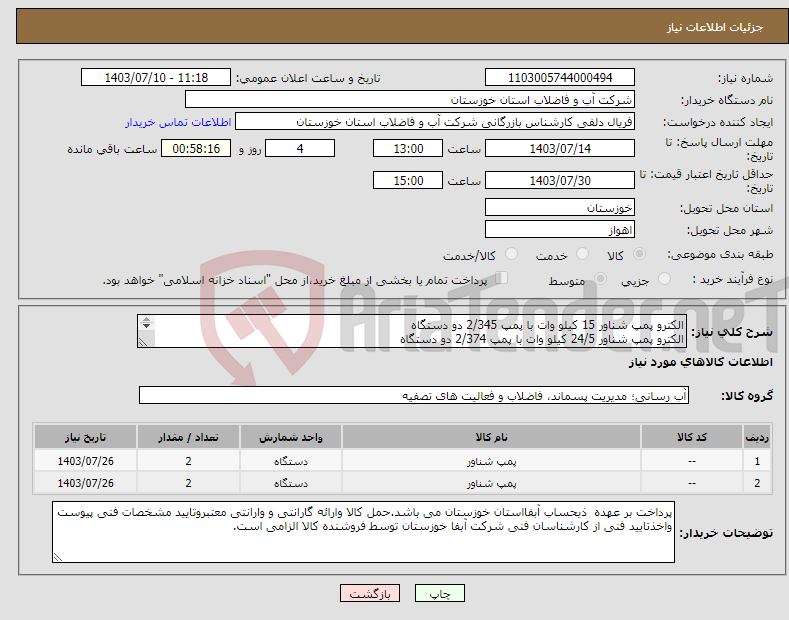Click the remaining time field 00:58:16

(196, 148)
